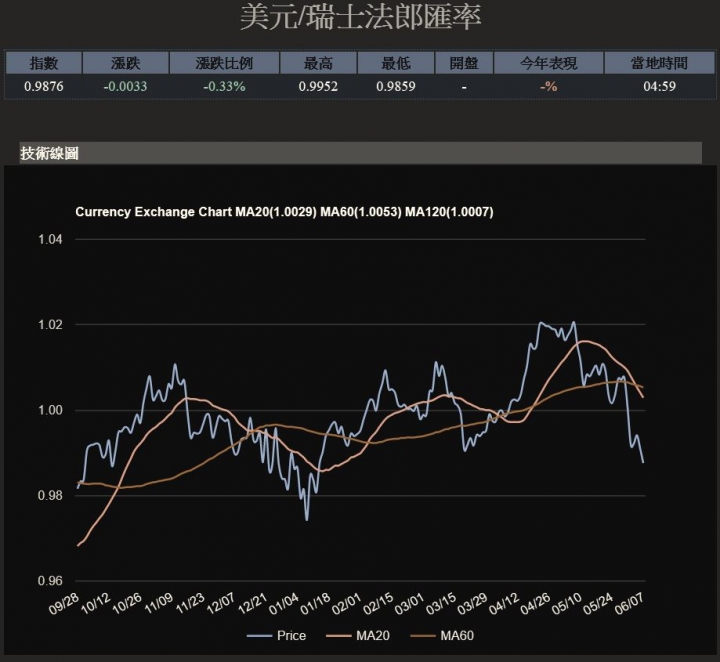Click the 1.02 y-axis label

click(50, 325)
